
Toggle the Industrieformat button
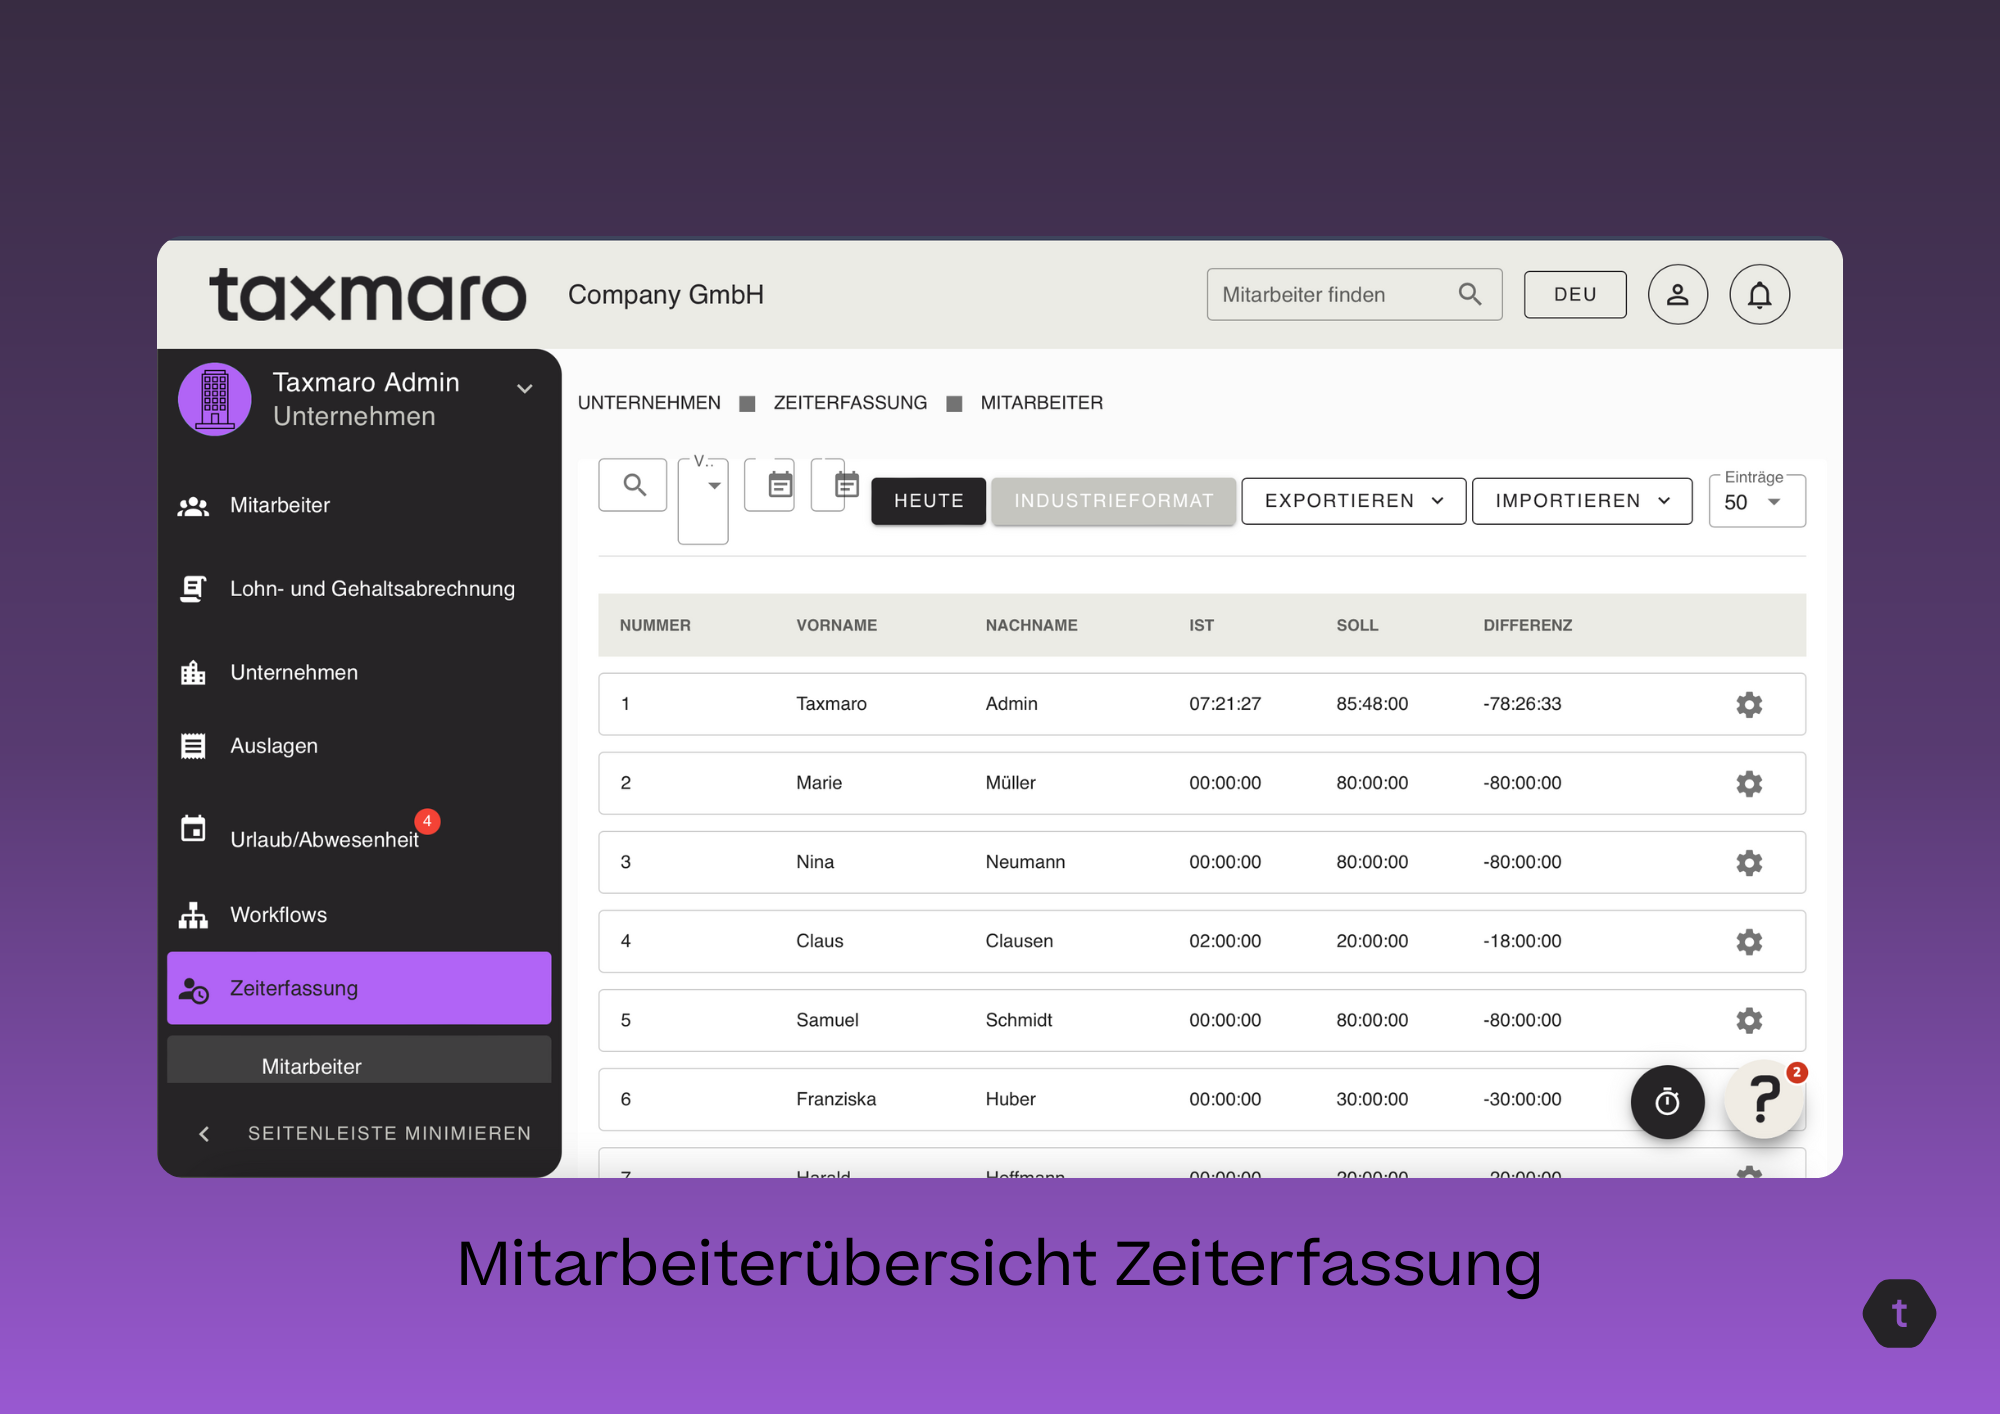(x=1113, y=501)
